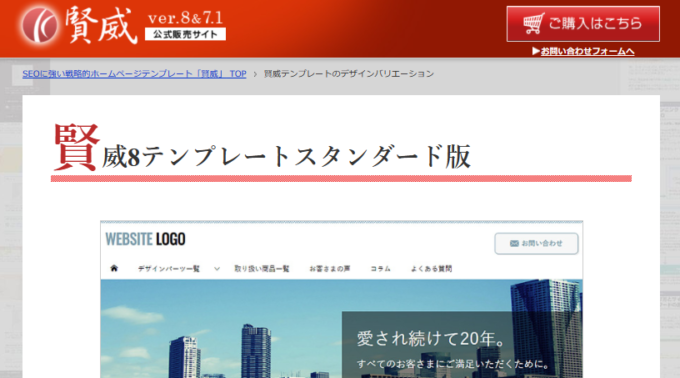The image size is (680, 378).
Task: Click the home icon in template navigation
Action: coord(114,268)
